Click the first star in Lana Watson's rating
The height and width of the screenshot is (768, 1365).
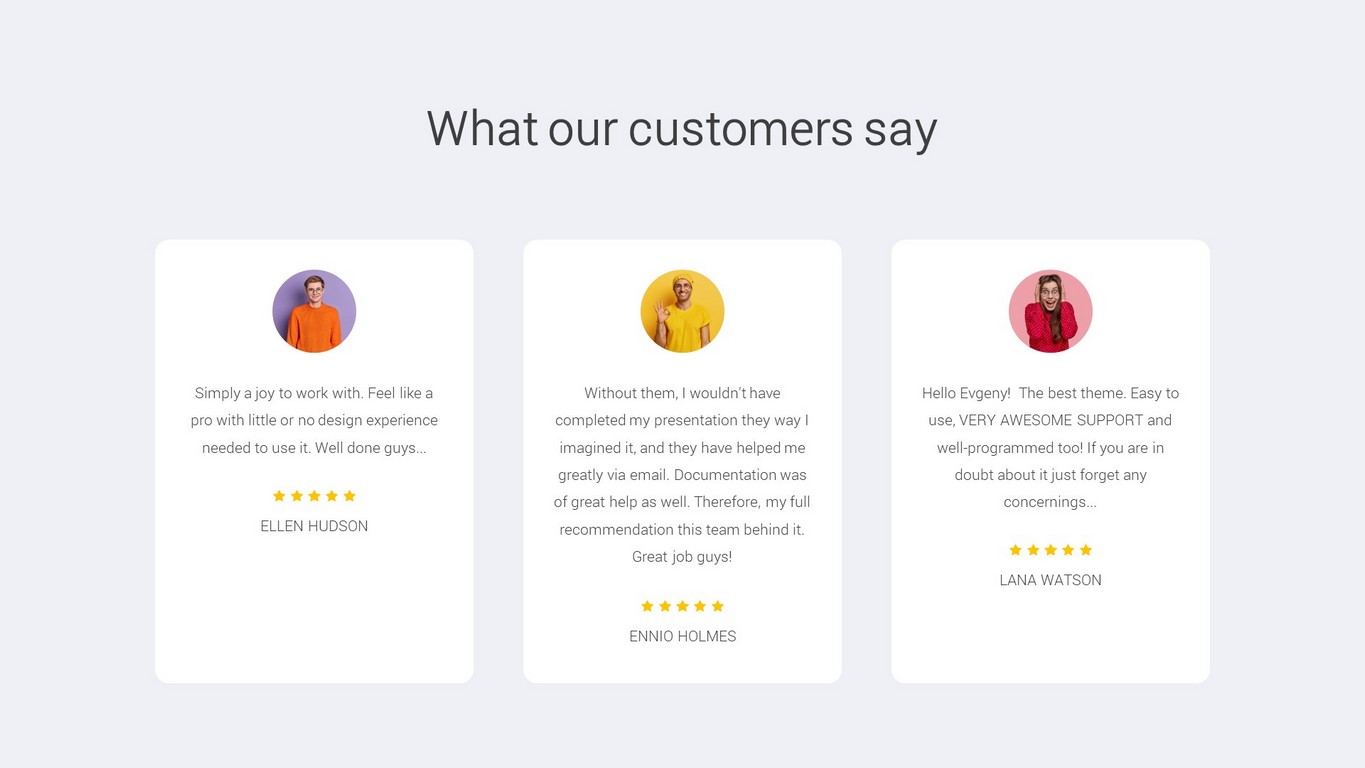(x=1015, y=550)
